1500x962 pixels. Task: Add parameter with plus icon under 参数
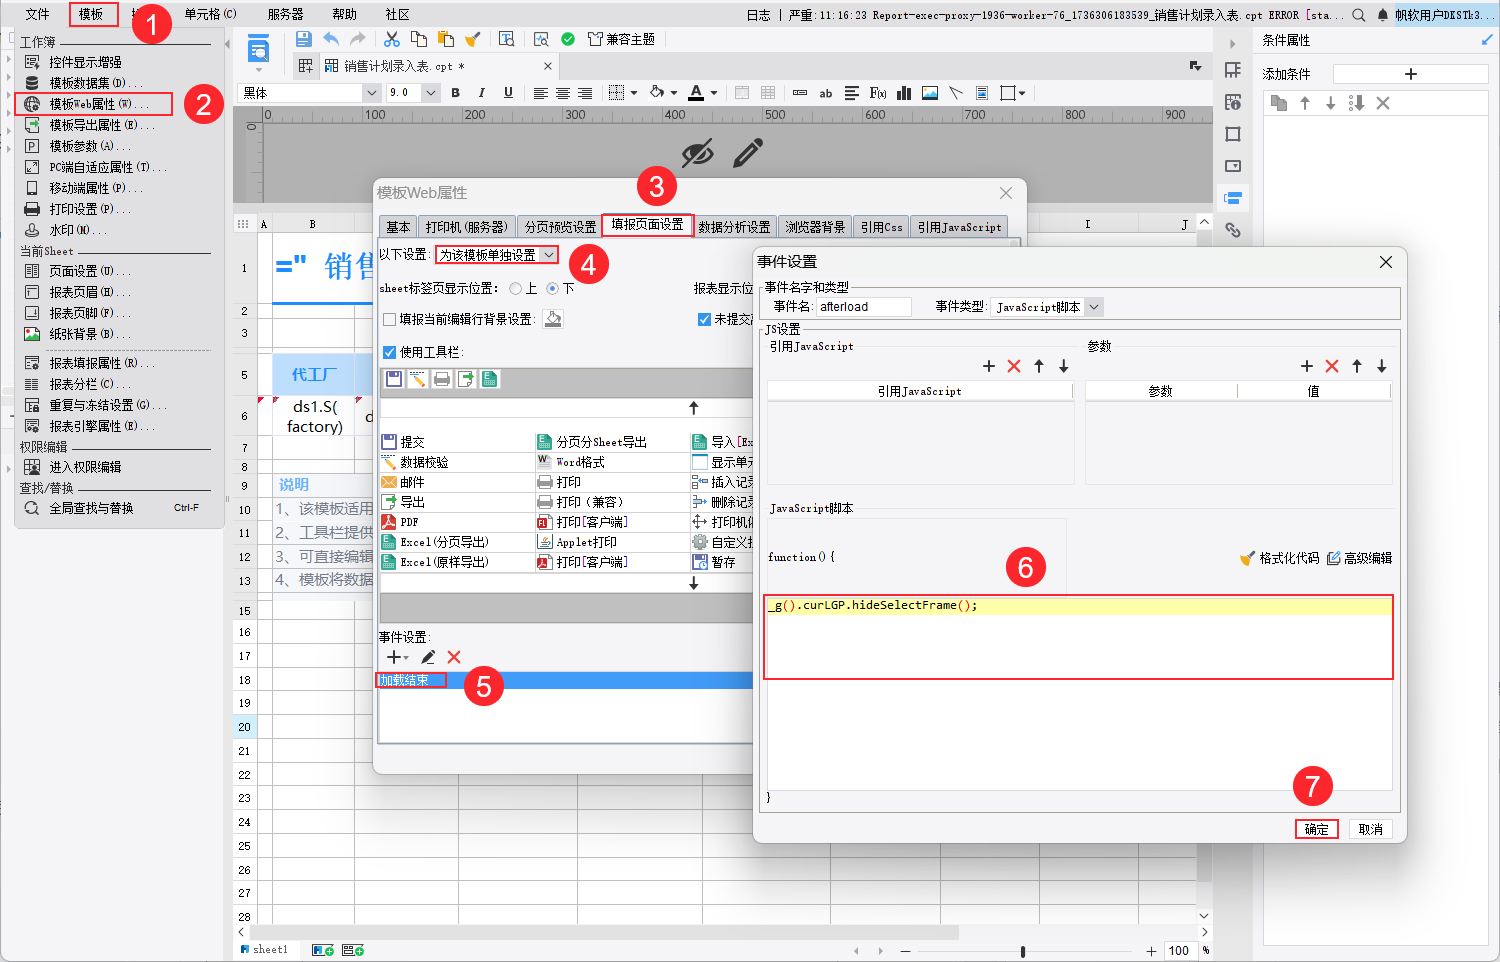tap(1307, 366)
